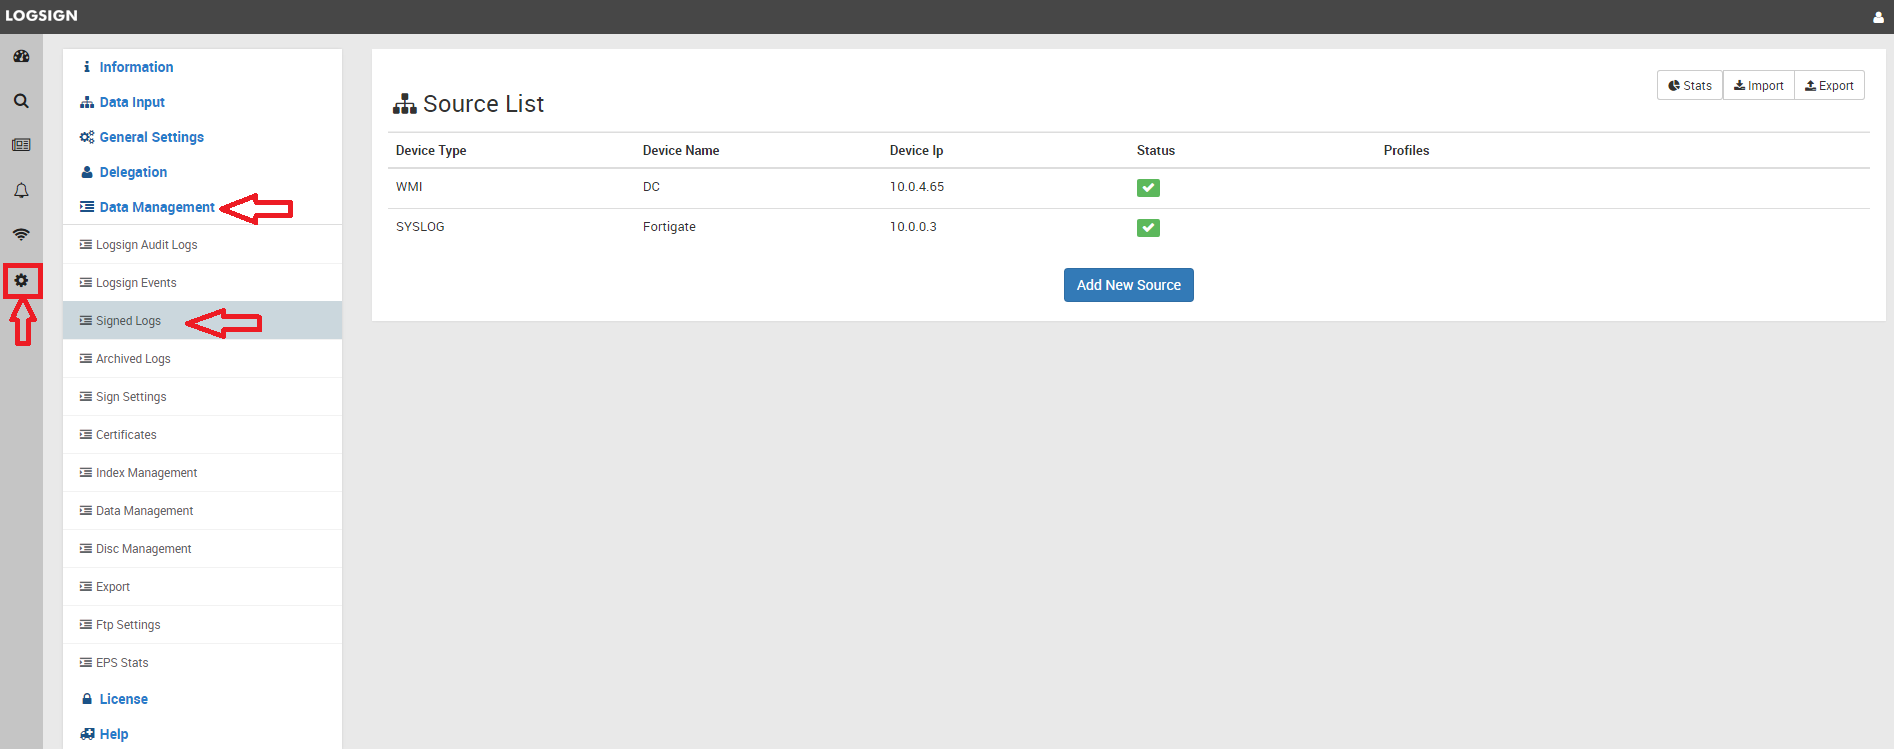The image size is (1894, 749).
Task: Select Signed Logs submenu
Action: pos(202,321)
